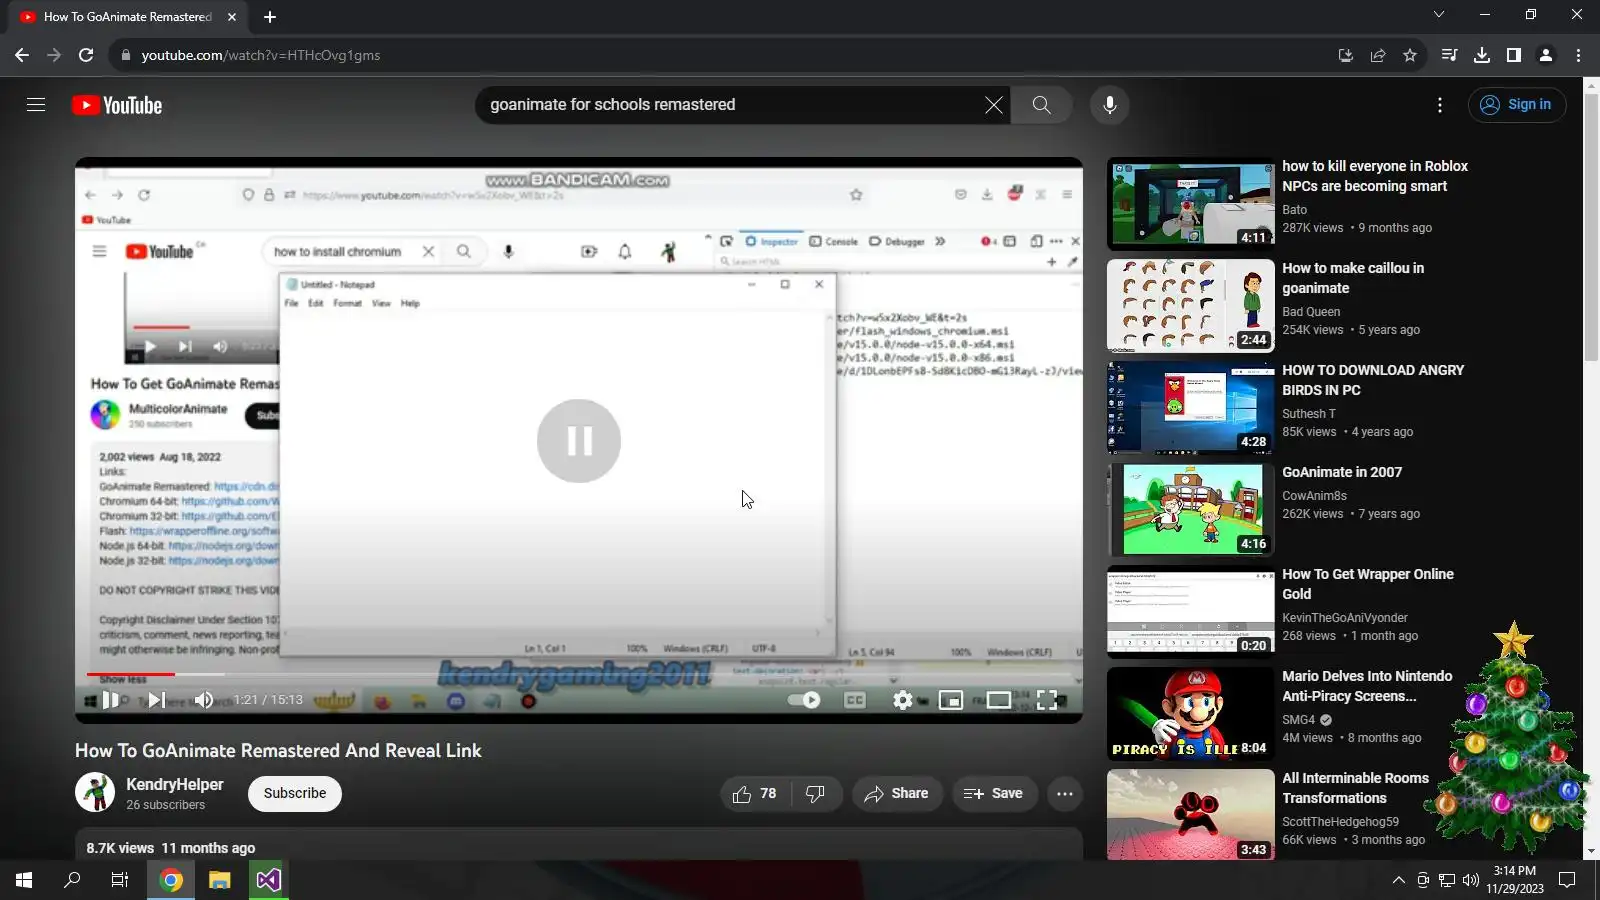Open Chrome's three-dot menu
Viewport: 1600px width, 900px height.
(1578, 55)
